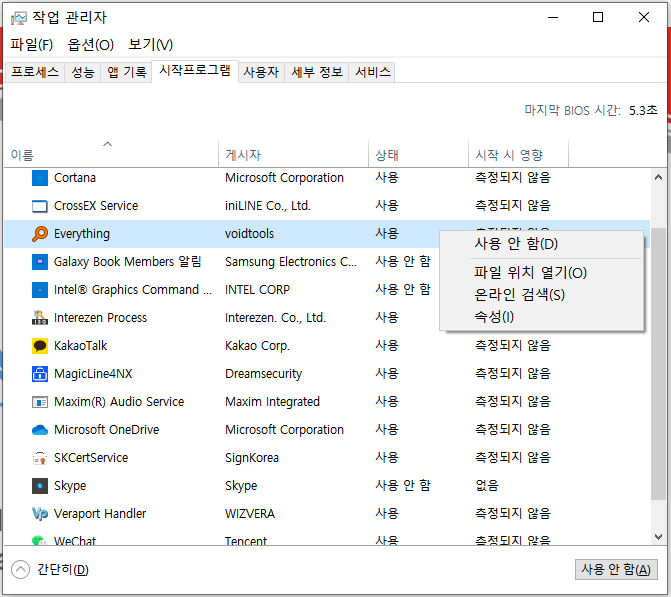671x597 pixels.
Task: Click the Interezen Process icon
Action: tap(40, 318)
